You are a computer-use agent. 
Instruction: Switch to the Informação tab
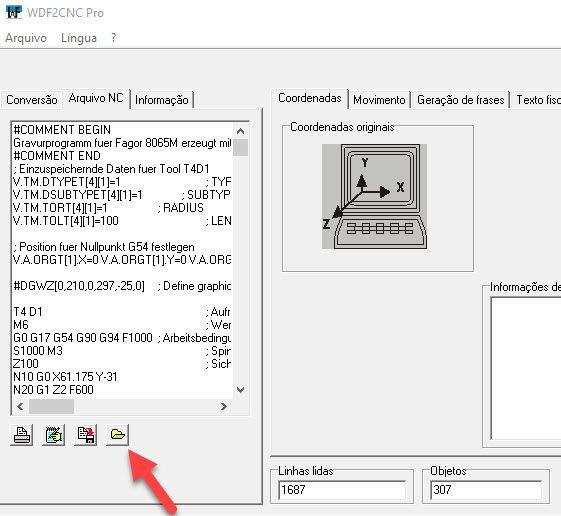[x=162, y=99]
